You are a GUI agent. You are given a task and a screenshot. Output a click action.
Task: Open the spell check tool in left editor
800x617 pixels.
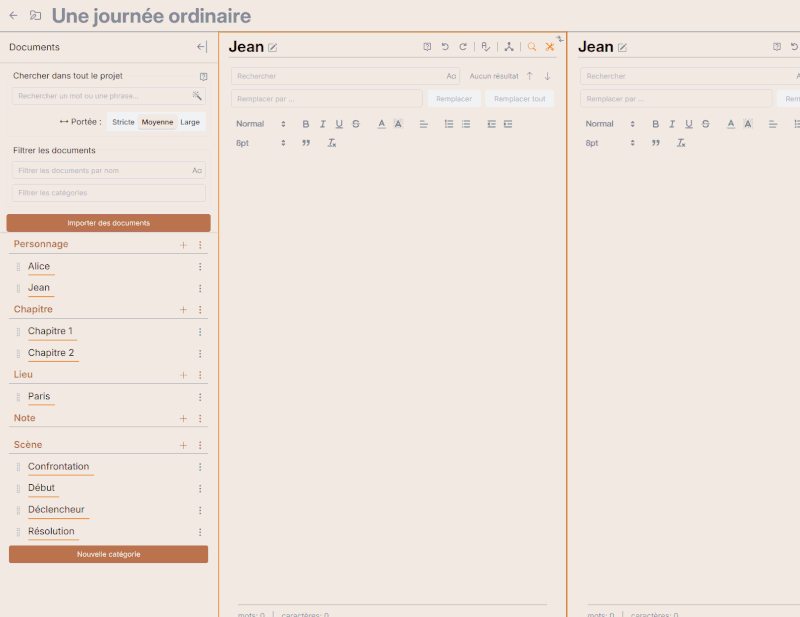[x=486, y=47]
